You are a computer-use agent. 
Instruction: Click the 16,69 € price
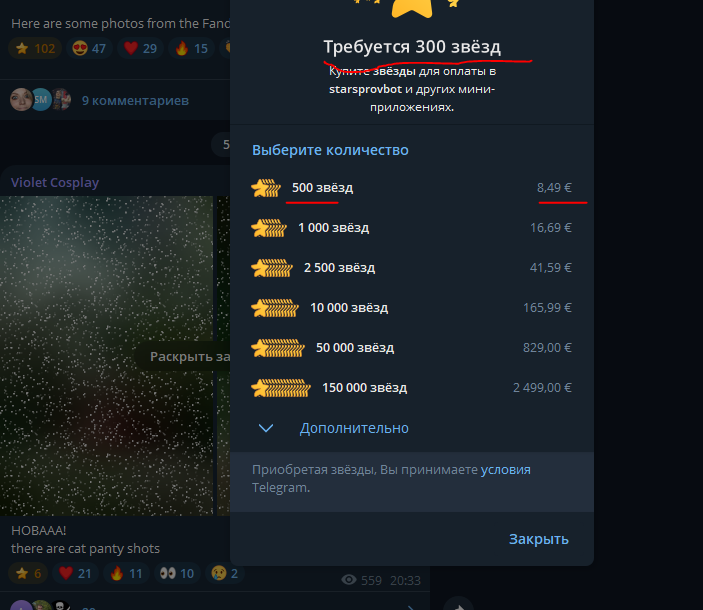coord(551,228)
